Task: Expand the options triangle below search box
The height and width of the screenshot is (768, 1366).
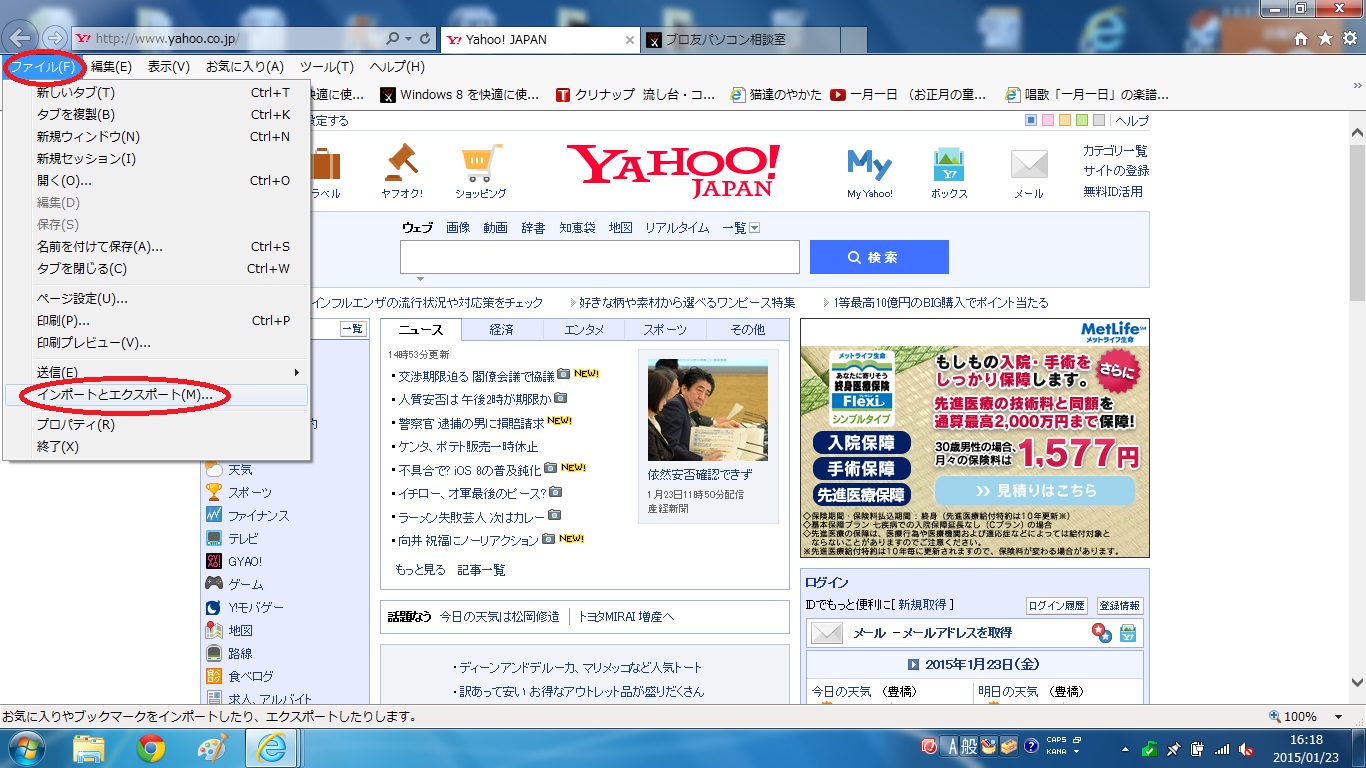Action: click(420, 279)
